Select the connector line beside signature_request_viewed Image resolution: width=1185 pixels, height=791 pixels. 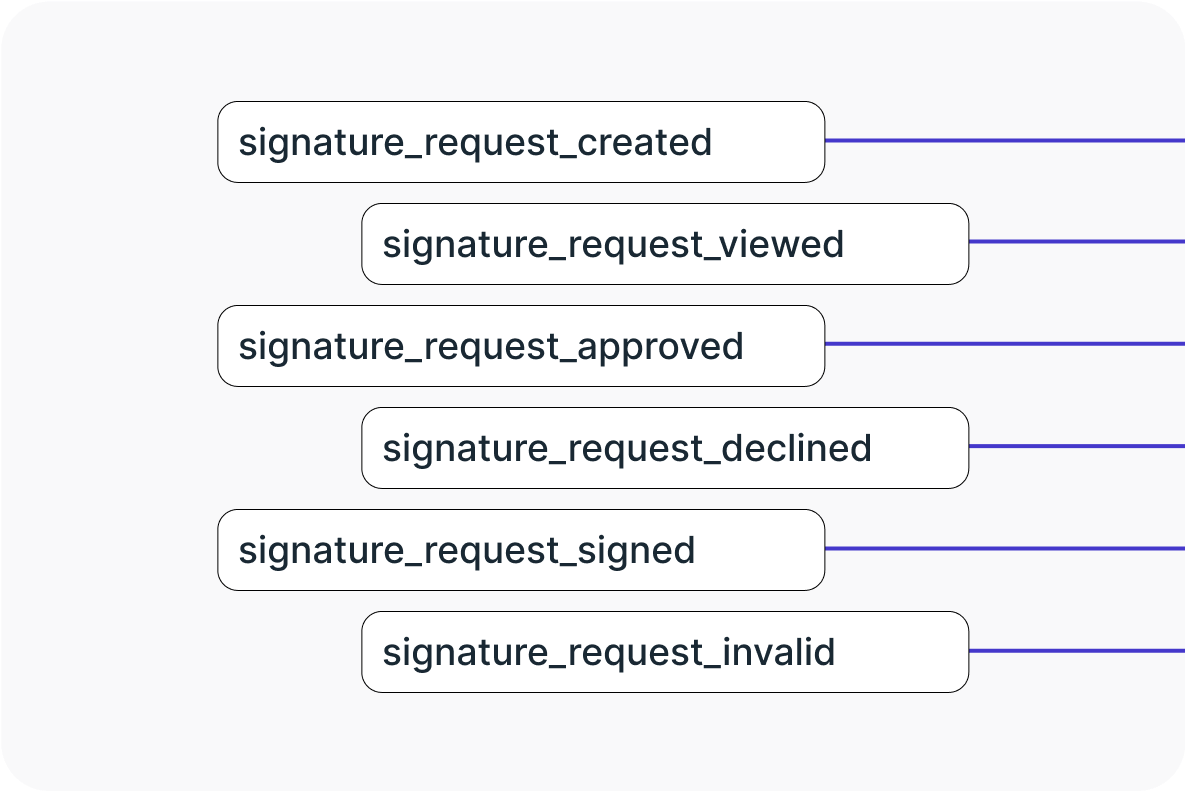click(1077, 242)
